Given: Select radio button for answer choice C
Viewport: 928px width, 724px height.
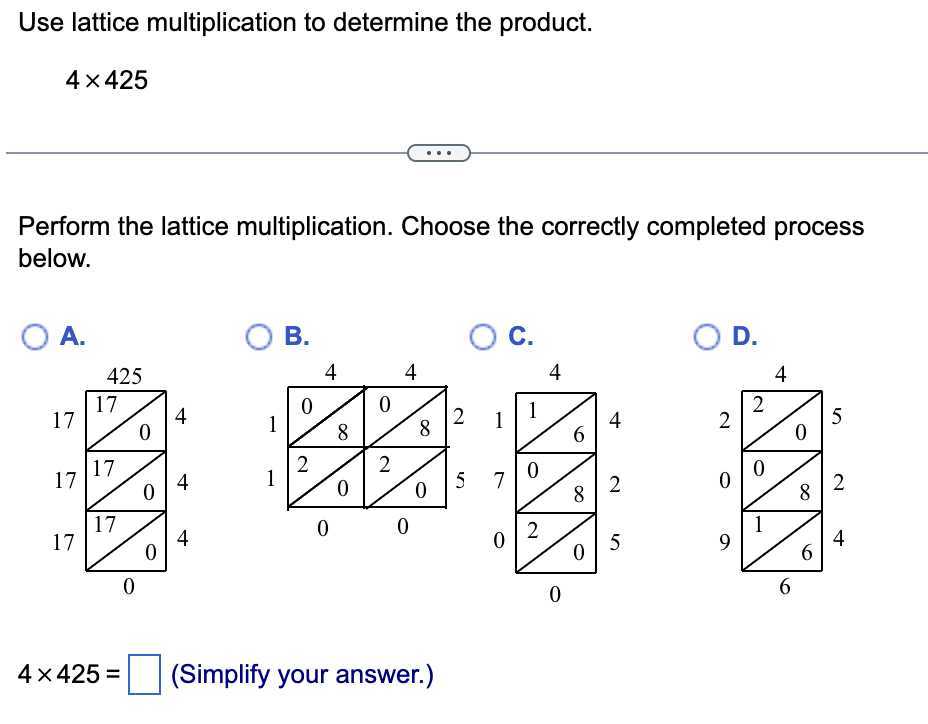Looking at the screenshot, I should click(x=484, y=337).
